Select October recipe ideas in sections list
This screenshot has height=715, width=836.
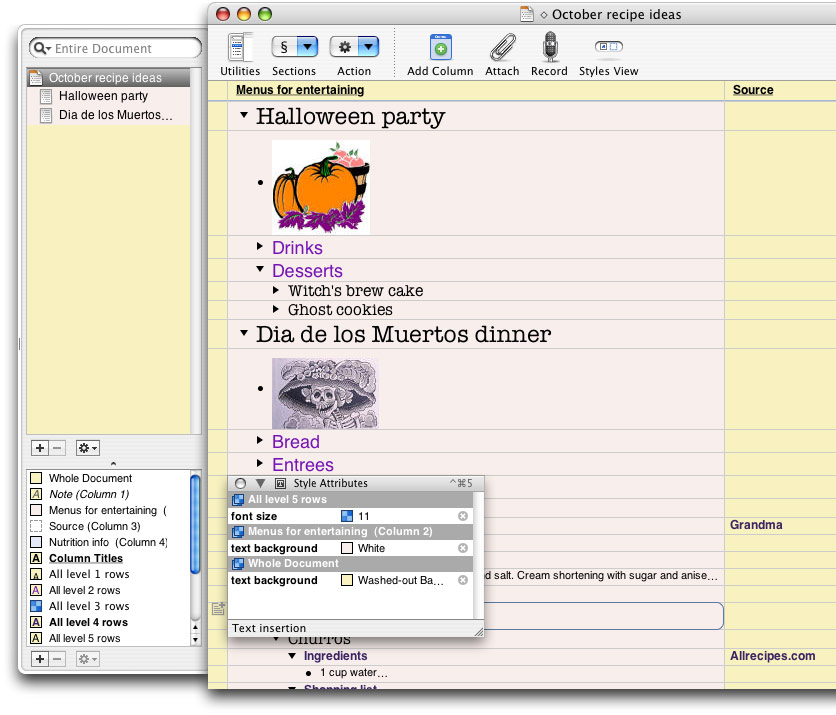[108, 78]
